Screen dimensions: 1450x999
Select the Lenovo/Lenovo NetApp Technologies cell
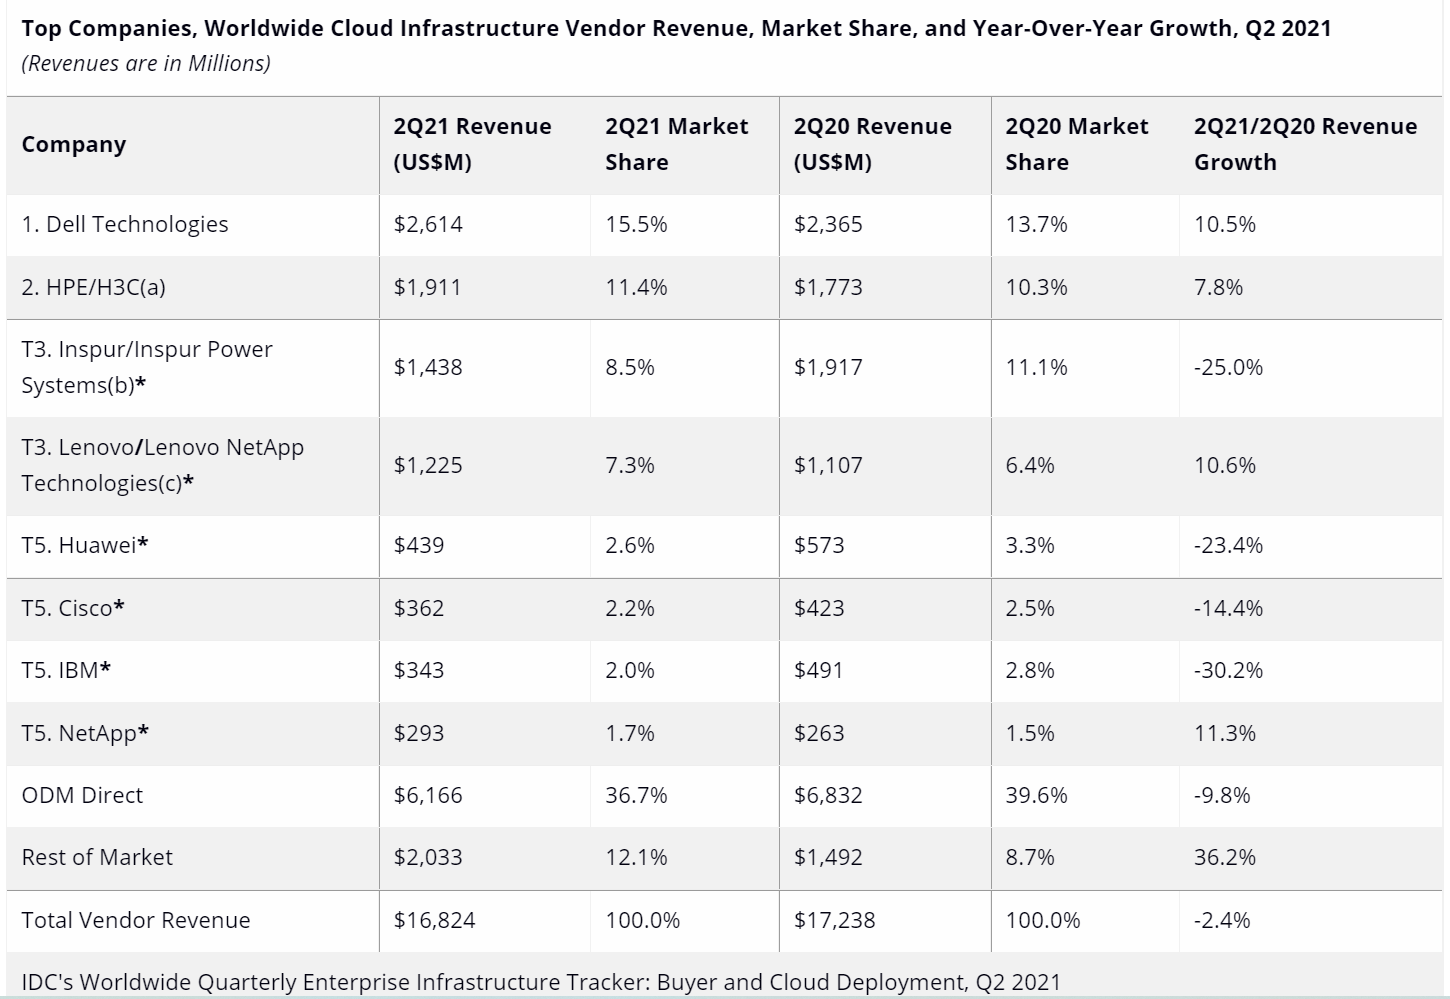[x=162, y=465]
